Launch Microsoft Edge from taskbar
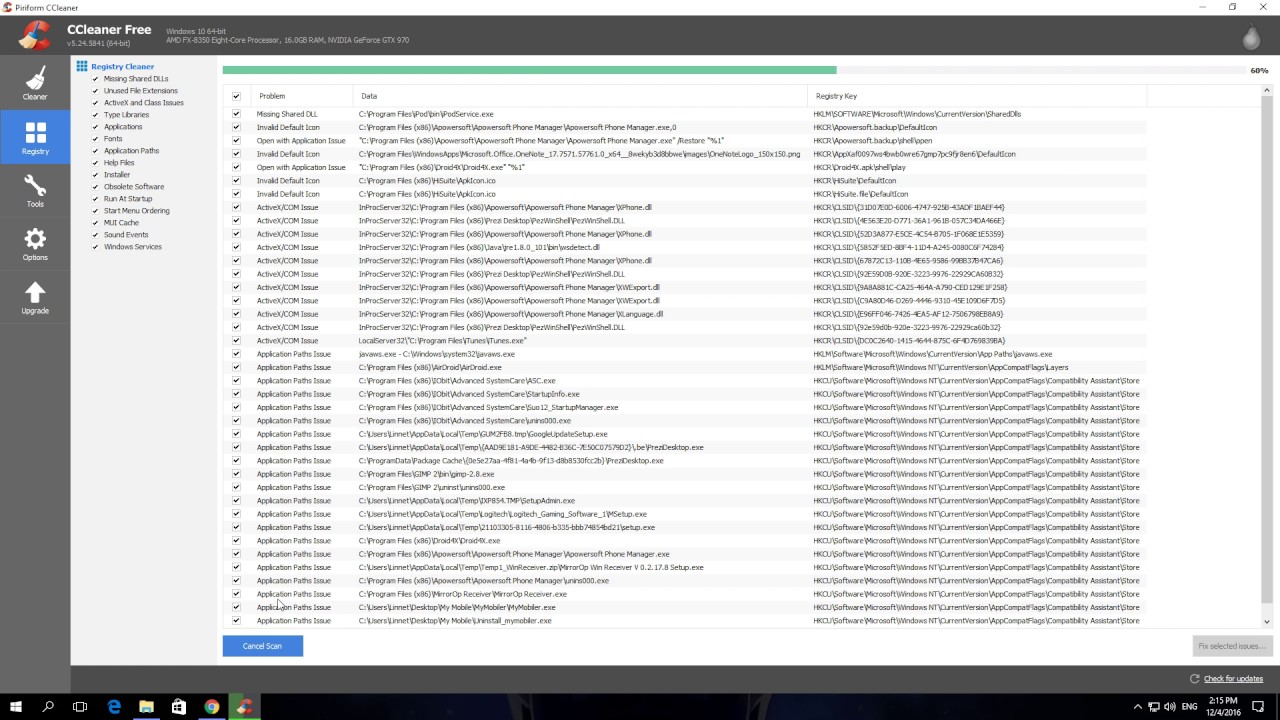Image resolution: width=1280 pixels, height=720 pixels. (113, 707)
